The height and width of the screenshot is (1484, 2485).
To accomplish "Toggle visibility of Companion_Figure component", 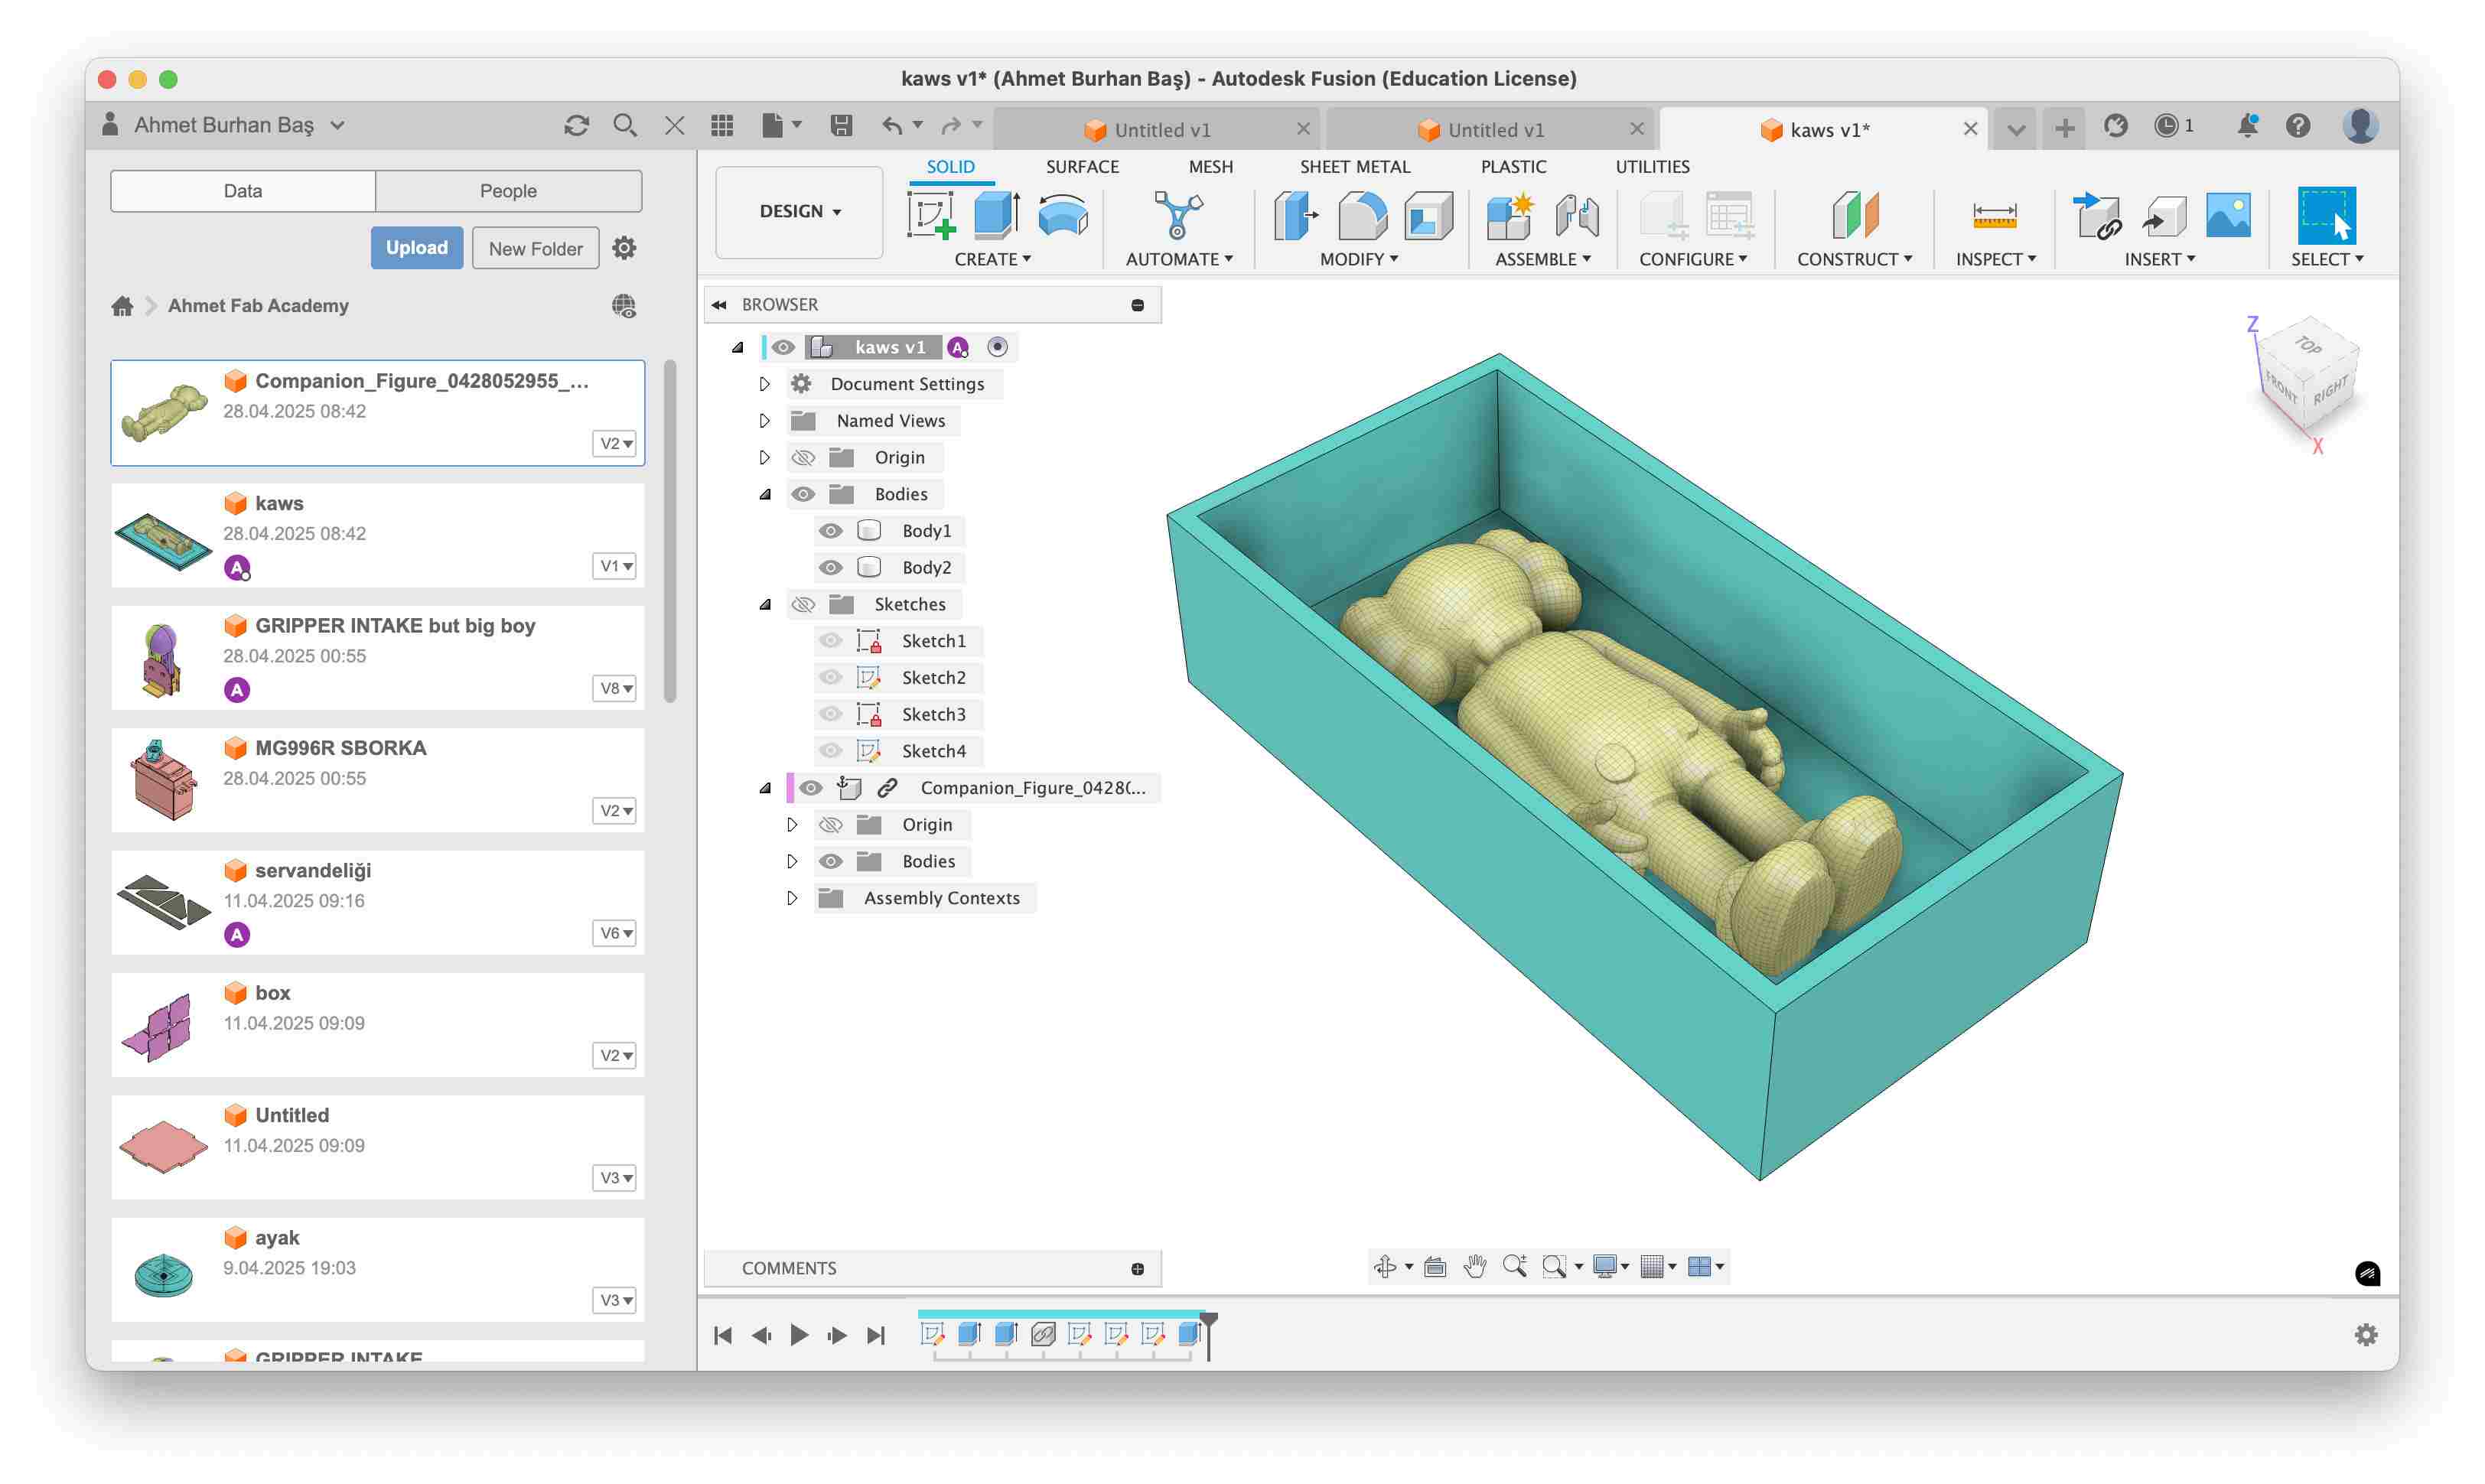I will [811, 788].
